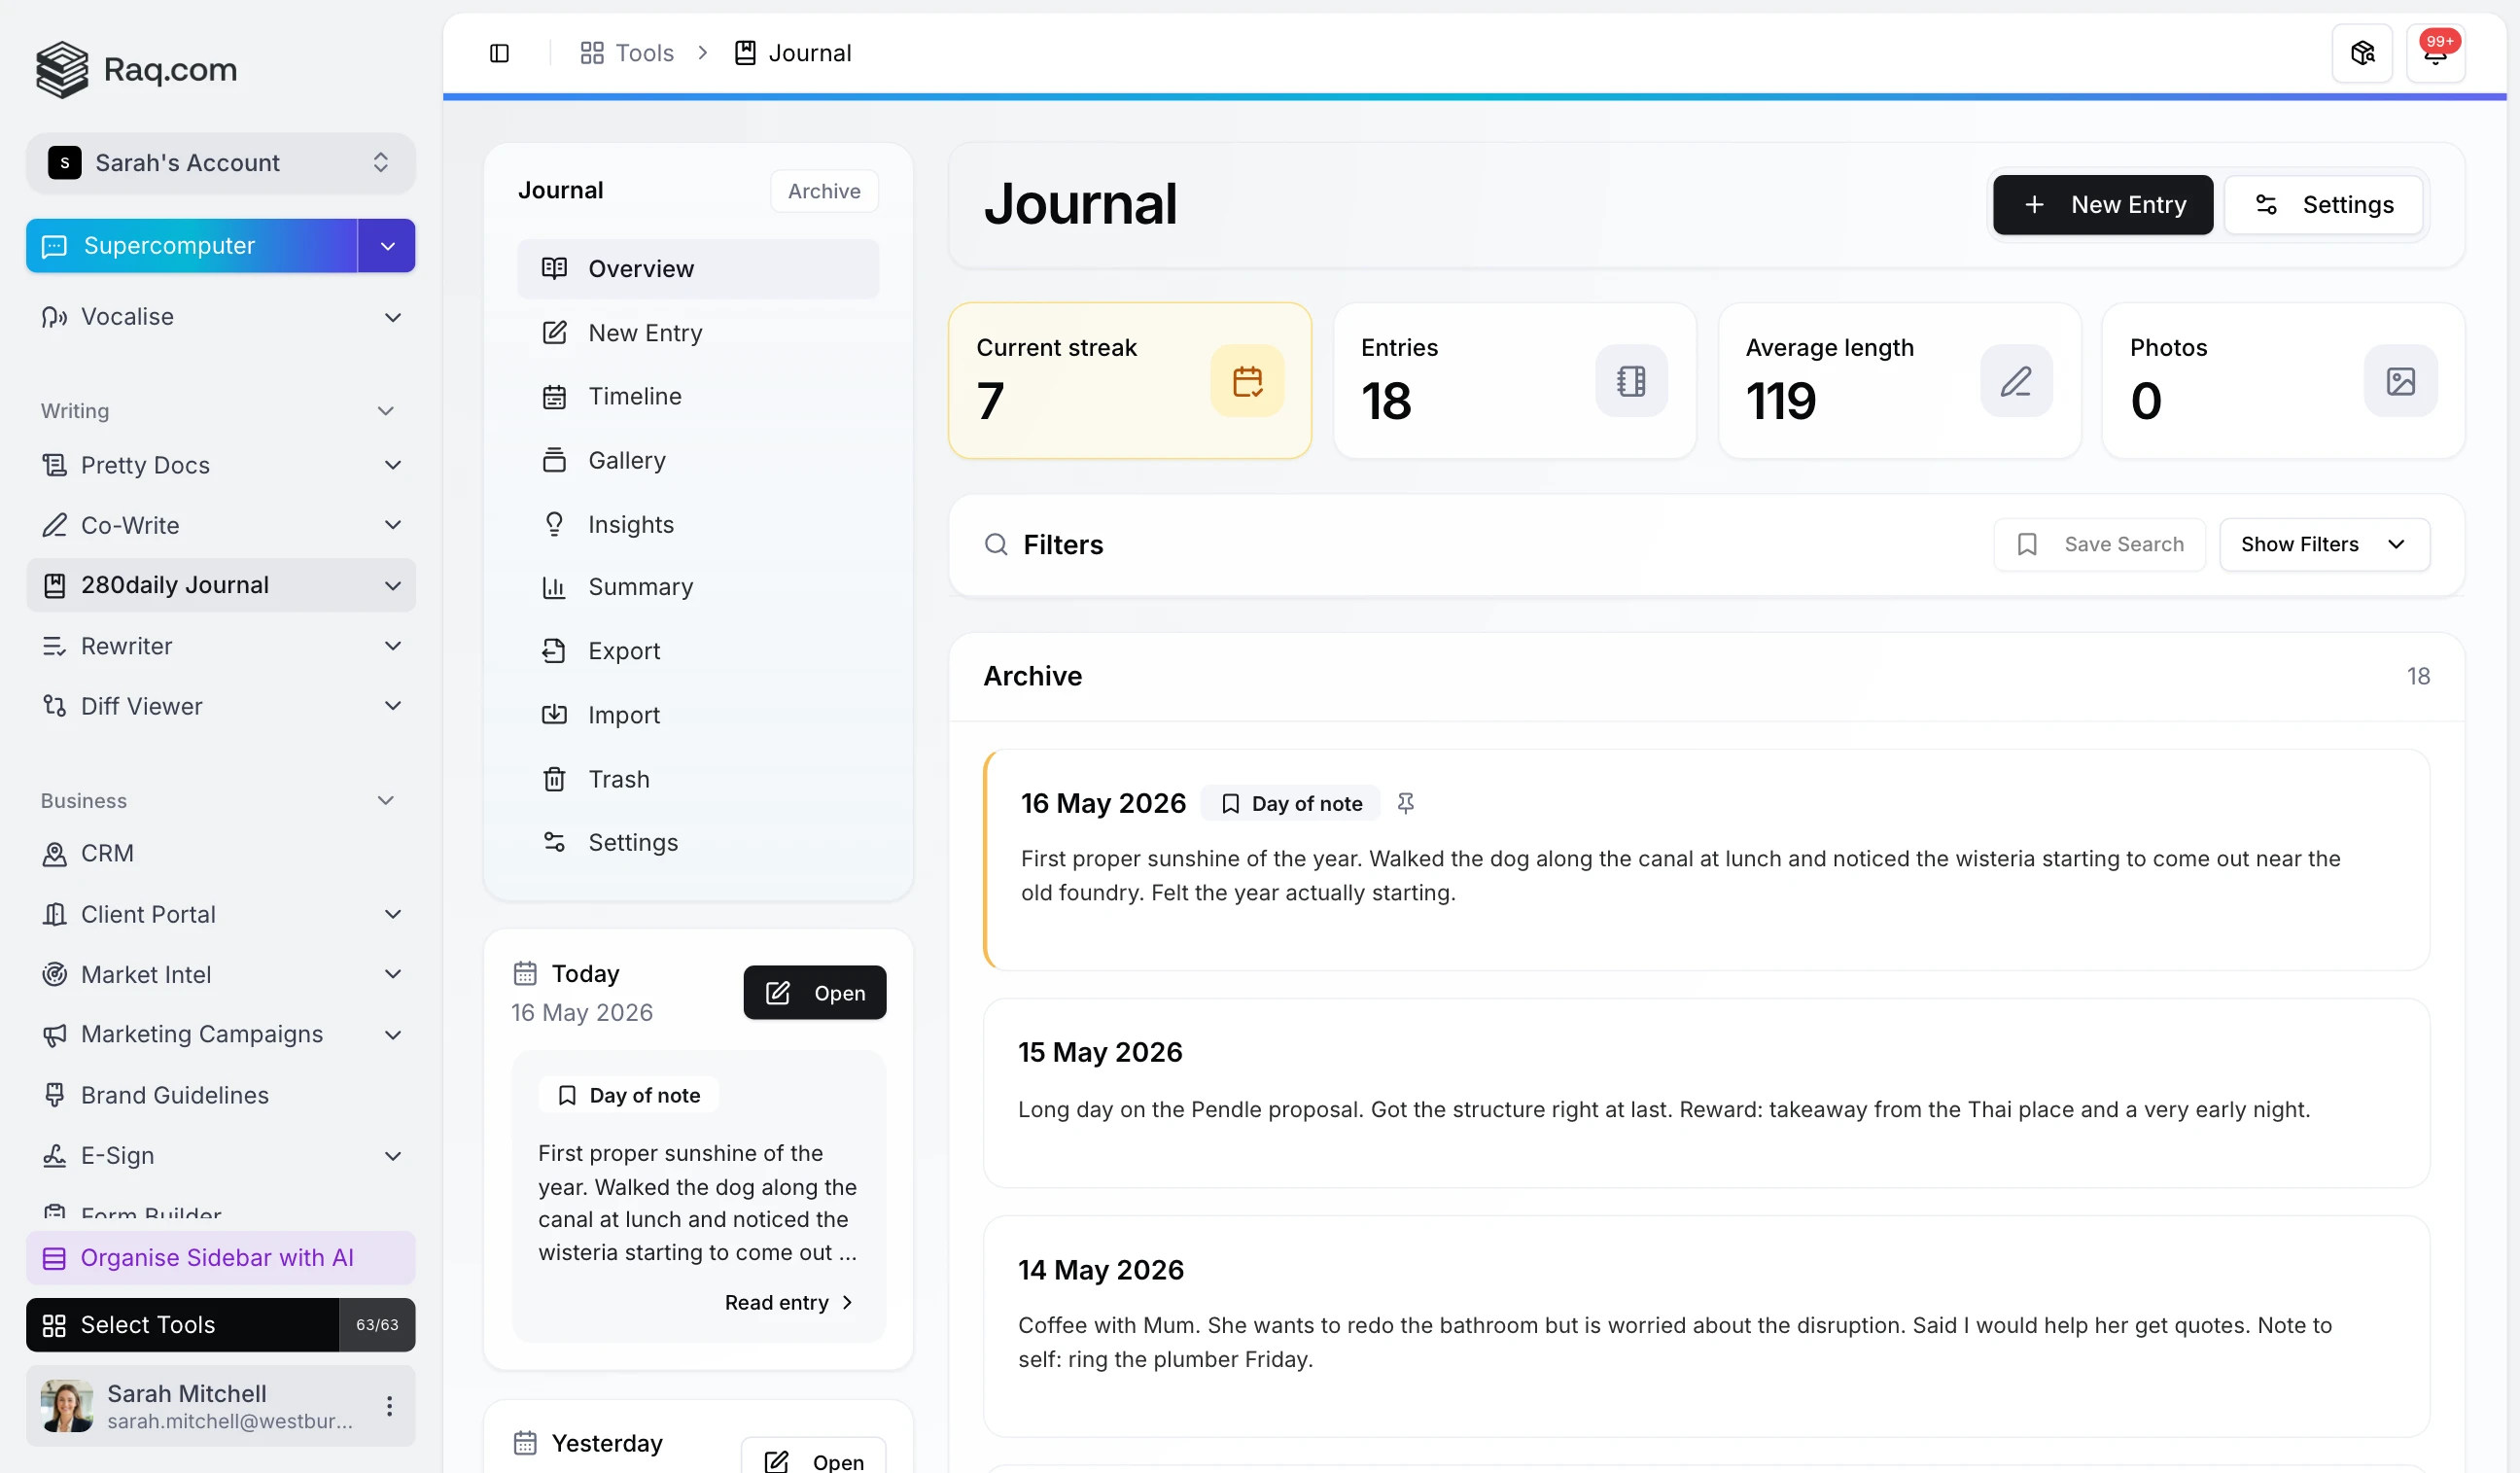
Task: Open Export in the Journal menu
Action: [698, 651]
